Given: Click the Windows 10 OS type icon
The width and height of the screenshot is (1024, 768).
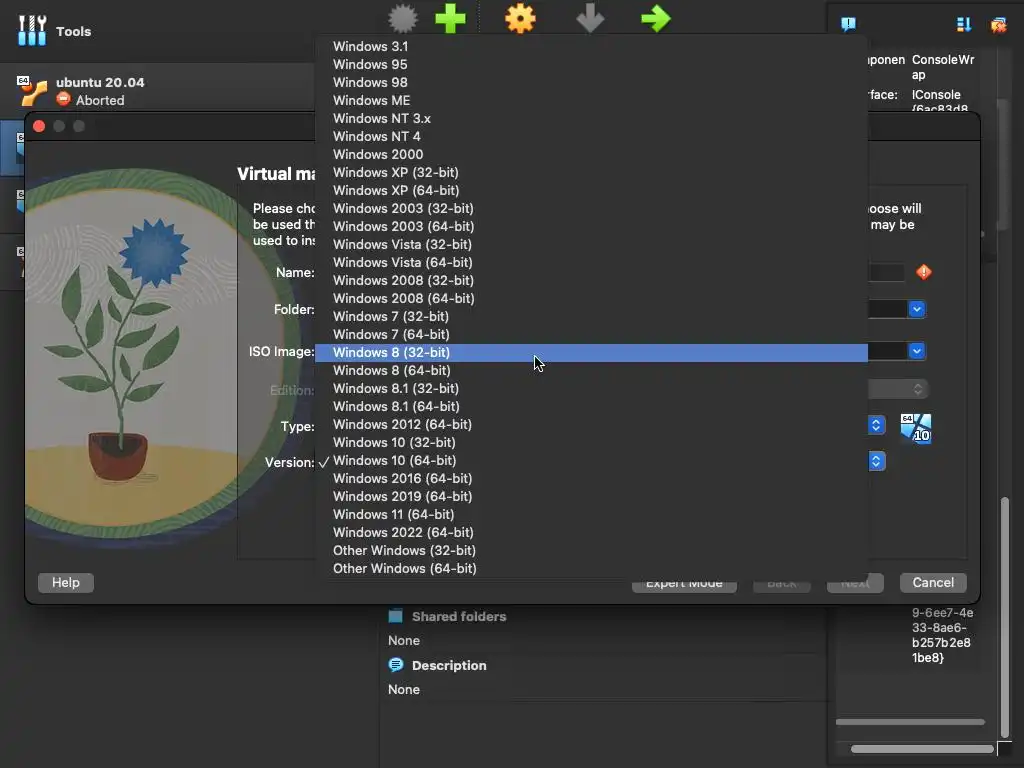Looking at the screenshot, I should [916, 428].
